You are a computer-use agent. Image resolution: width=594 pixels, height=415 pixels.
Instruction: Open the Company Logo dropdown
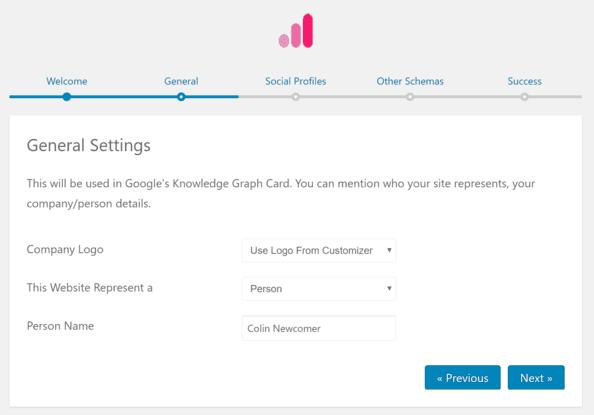(x=319, y=250)
